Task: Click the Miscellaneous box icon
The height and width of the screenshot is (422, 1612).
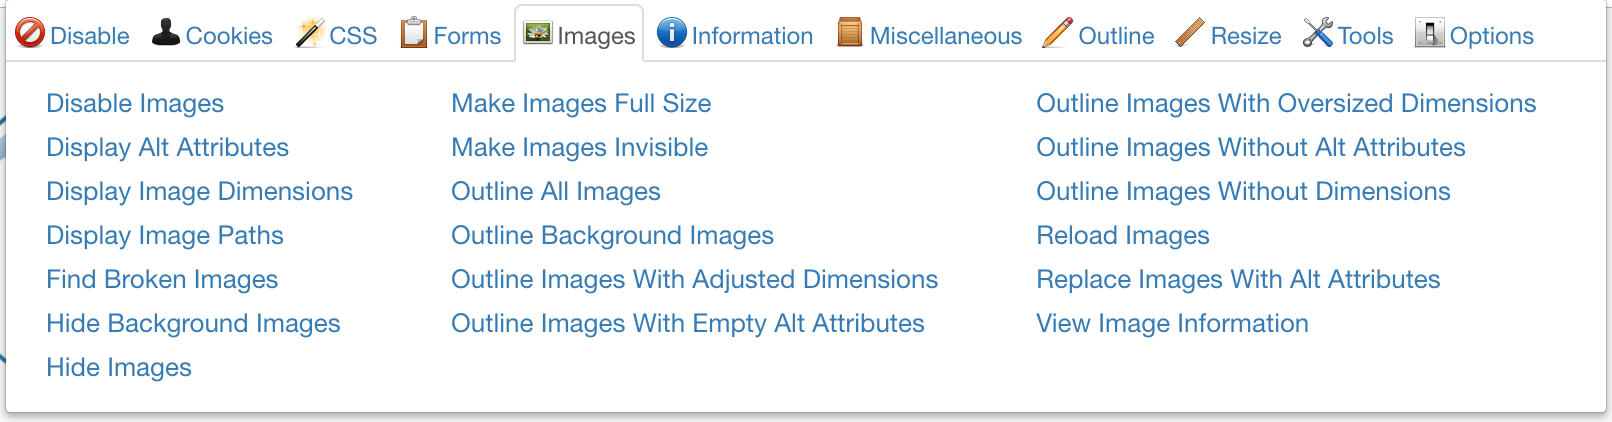Action: [850, 33]
